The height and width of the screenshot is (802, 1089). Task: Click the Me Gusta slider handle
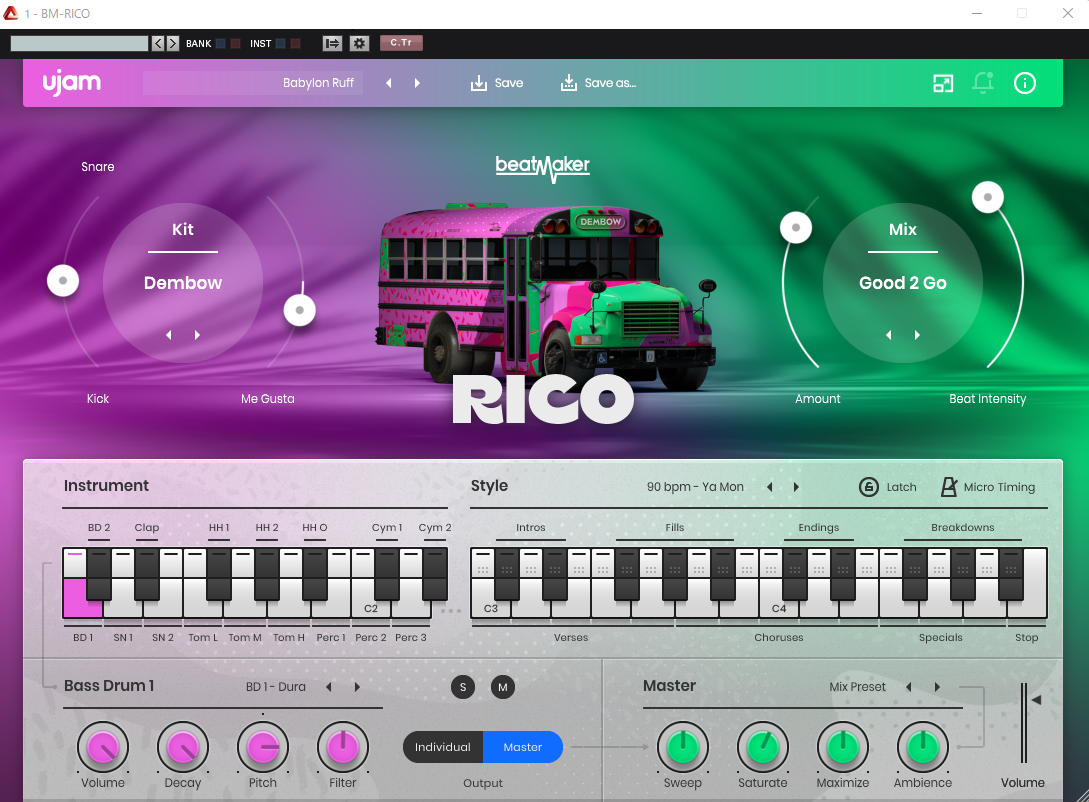tap(300, 310)
